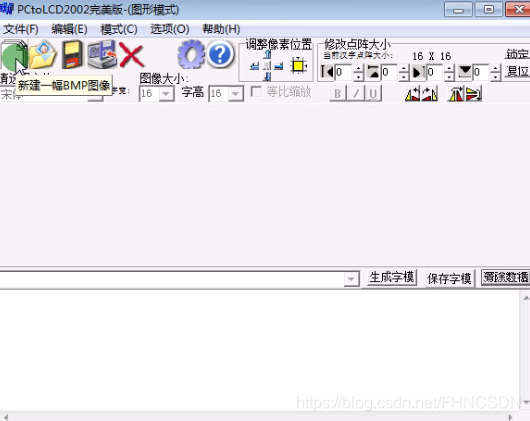Click the output pane scroll-down arrow
530x421 pixels.
[x=526, y=402]
